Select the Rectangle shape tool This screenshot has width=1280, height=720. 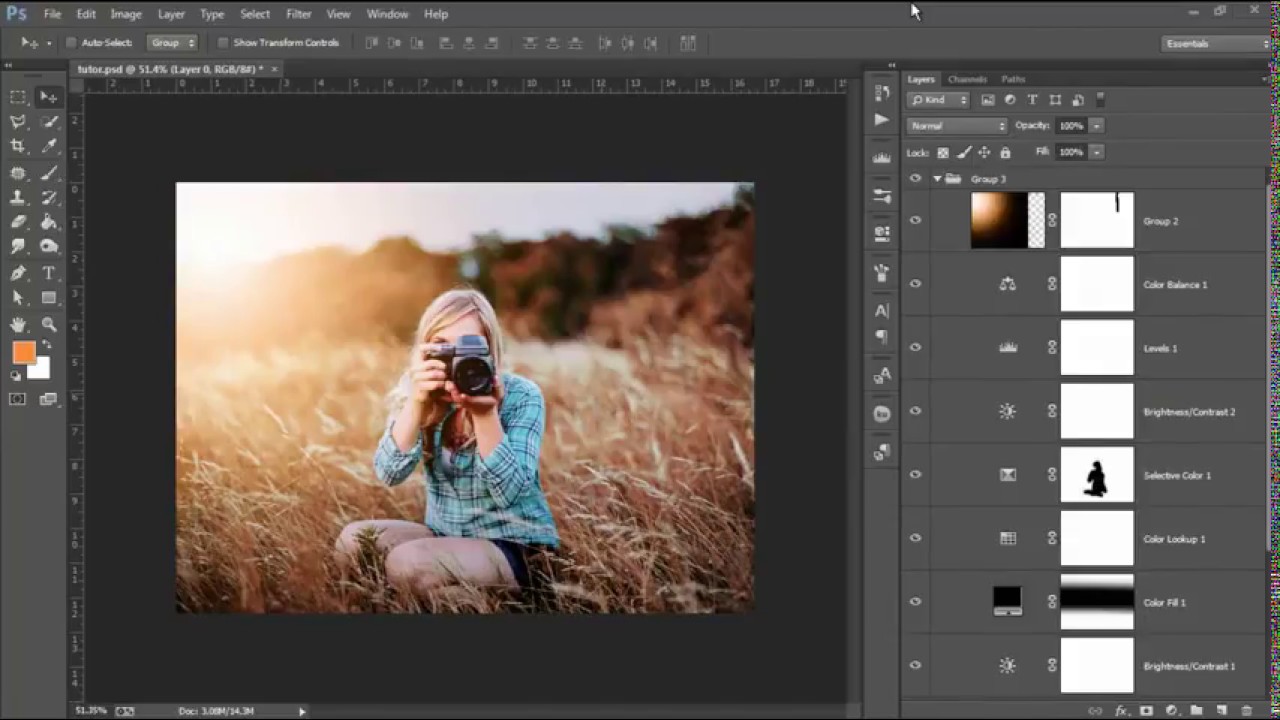48,298
